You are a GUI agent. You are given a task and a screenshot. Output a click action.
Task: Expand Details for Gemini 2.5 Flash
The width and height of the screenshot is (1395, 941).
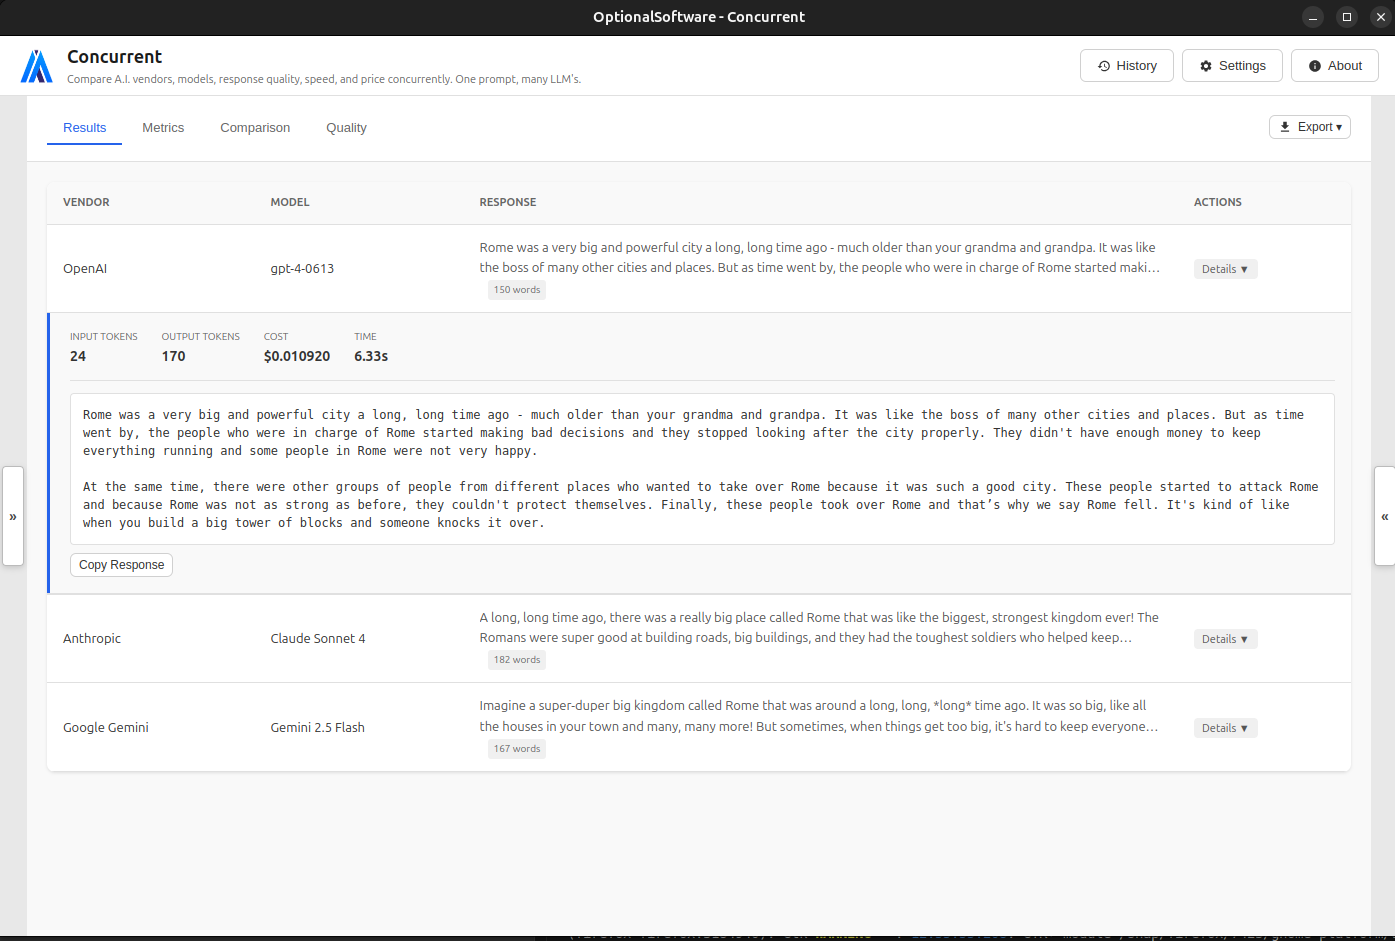[x=1225, y=727]
